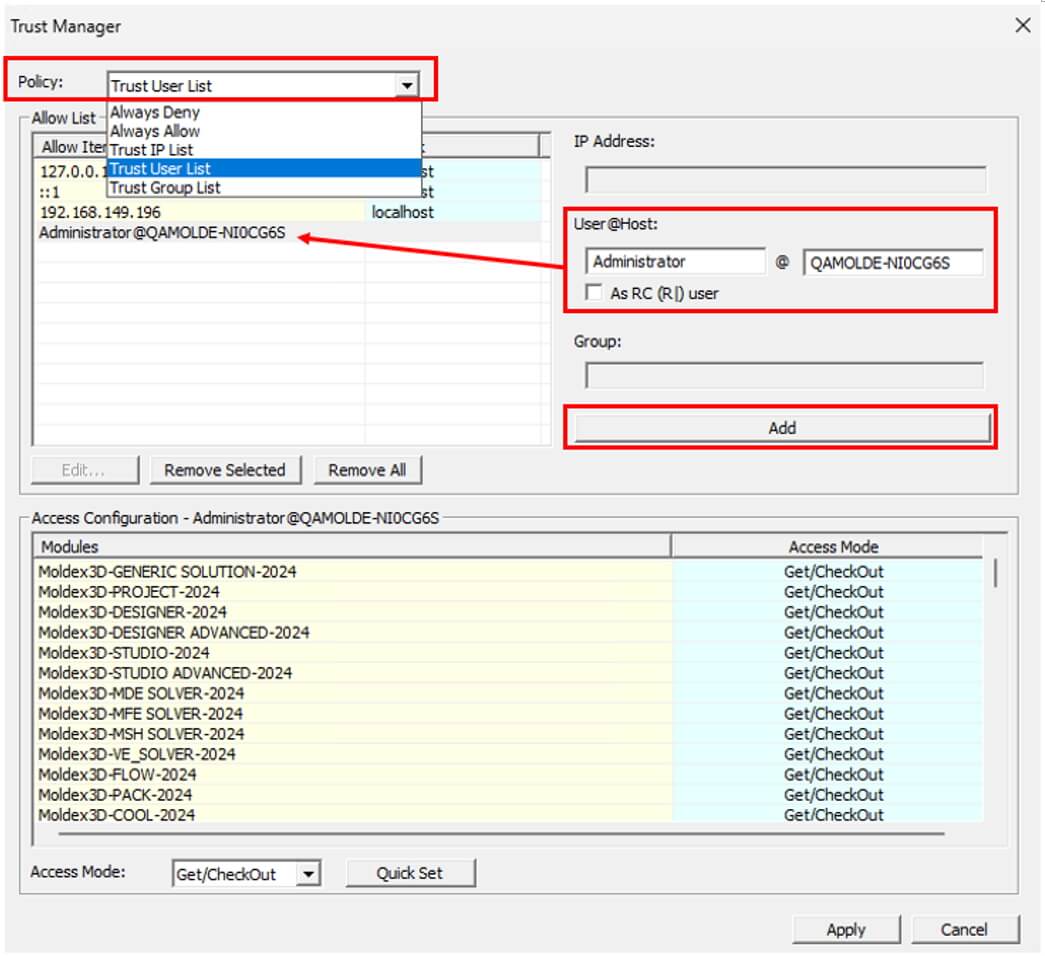Click the Apply button
The image size is (1045, 956).
(846, 929)
